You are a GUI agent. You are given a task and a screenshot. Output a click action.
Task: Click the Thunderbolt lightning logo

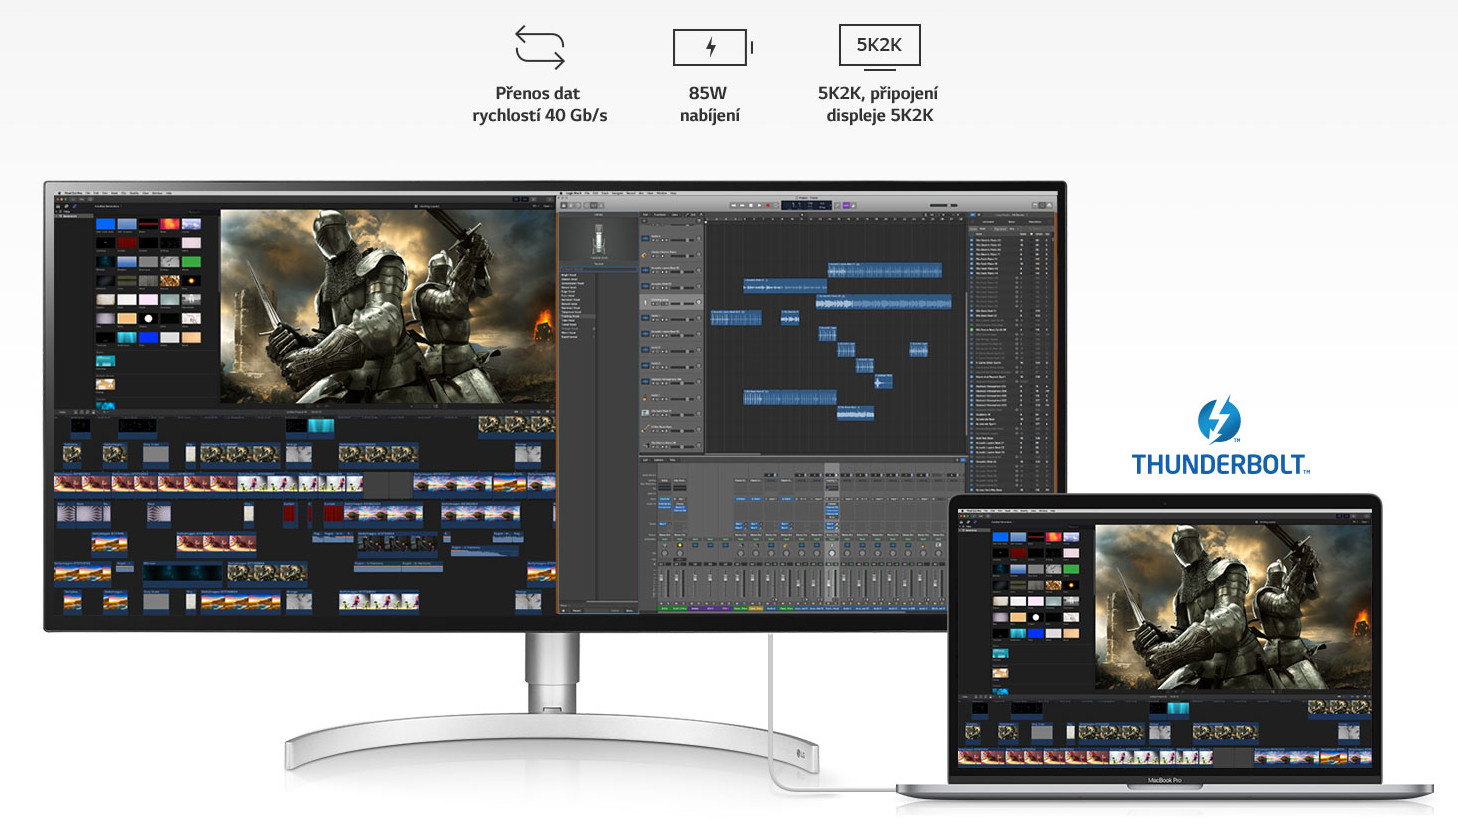coord(1219,420)
